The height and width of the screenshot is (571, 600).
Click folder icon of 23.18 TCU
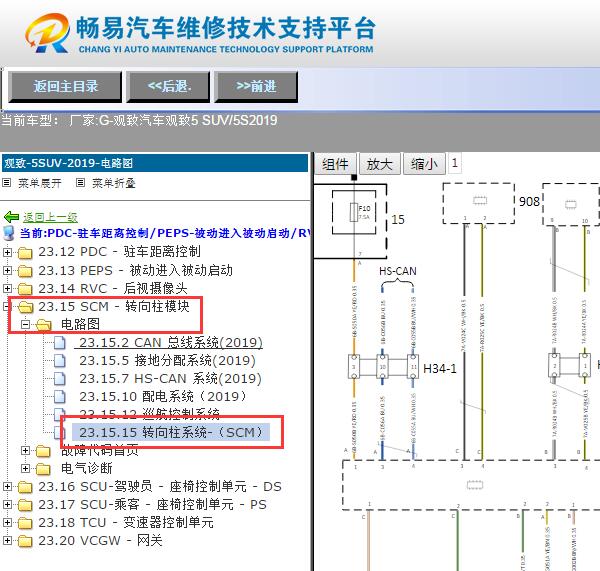25,523
